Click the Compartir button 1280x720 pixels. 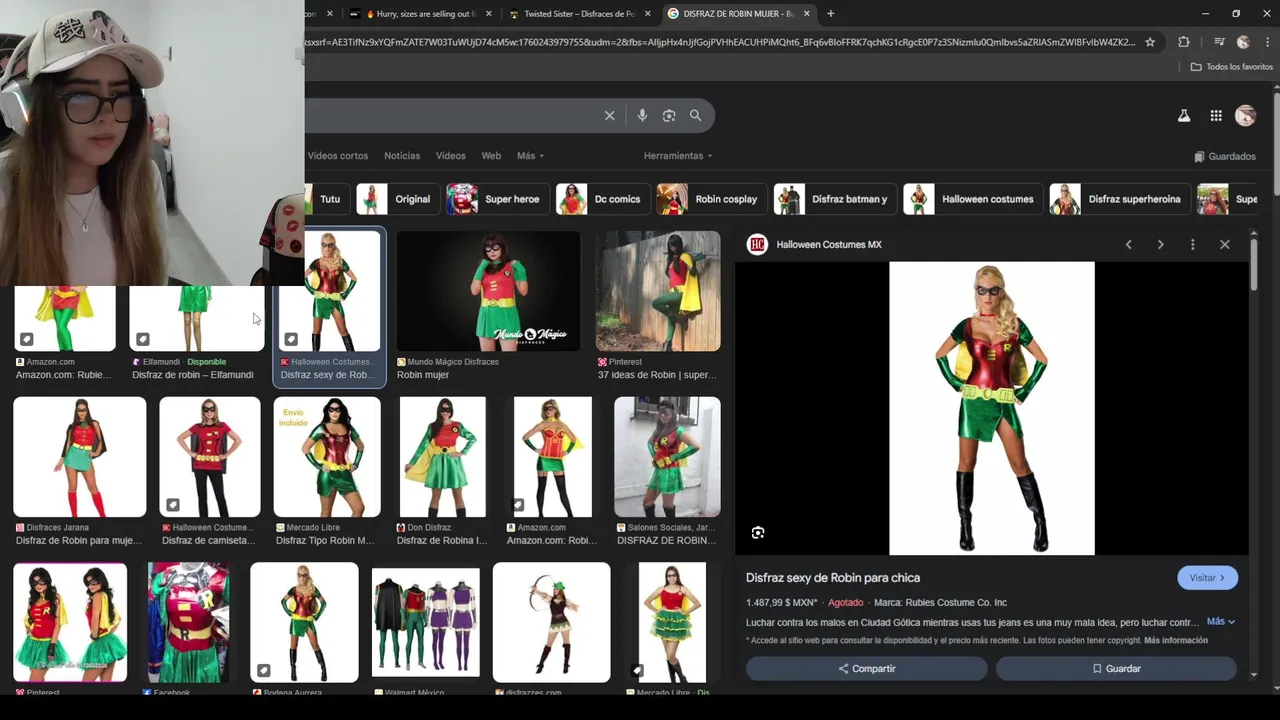(867, 669)
